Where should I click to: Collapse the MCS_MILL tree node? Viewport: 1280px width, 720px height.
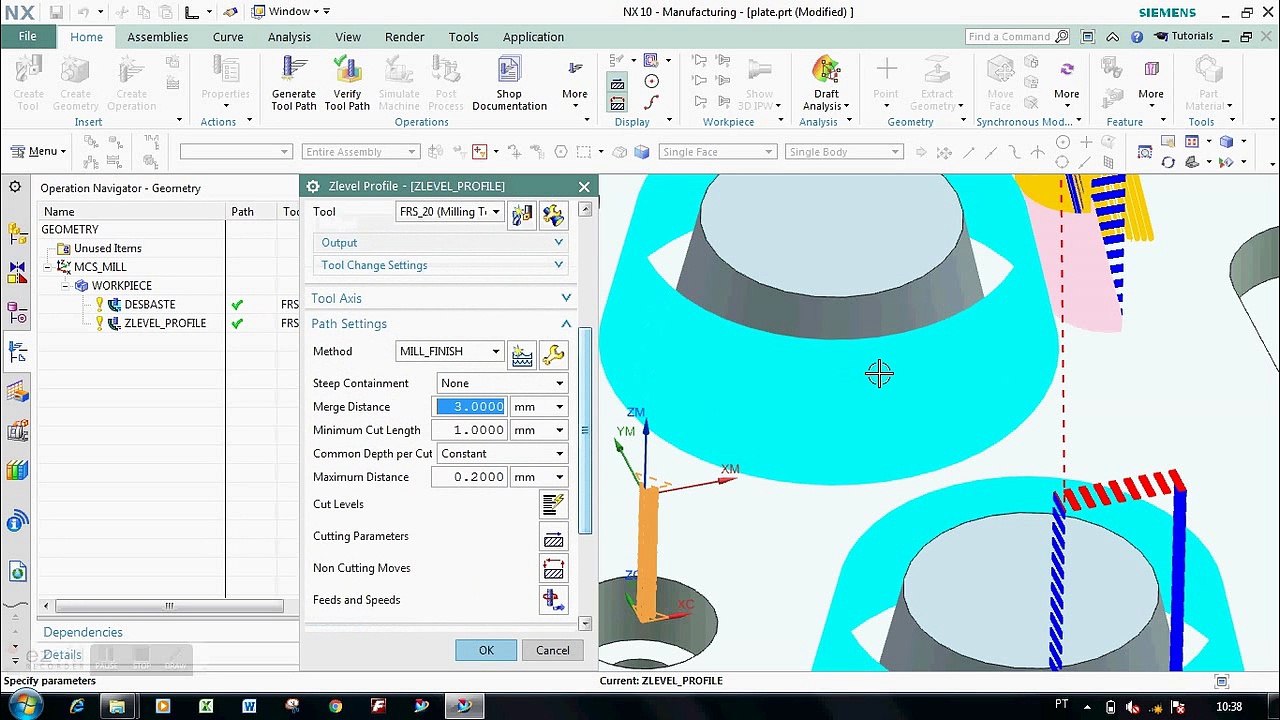coord(48,267)
